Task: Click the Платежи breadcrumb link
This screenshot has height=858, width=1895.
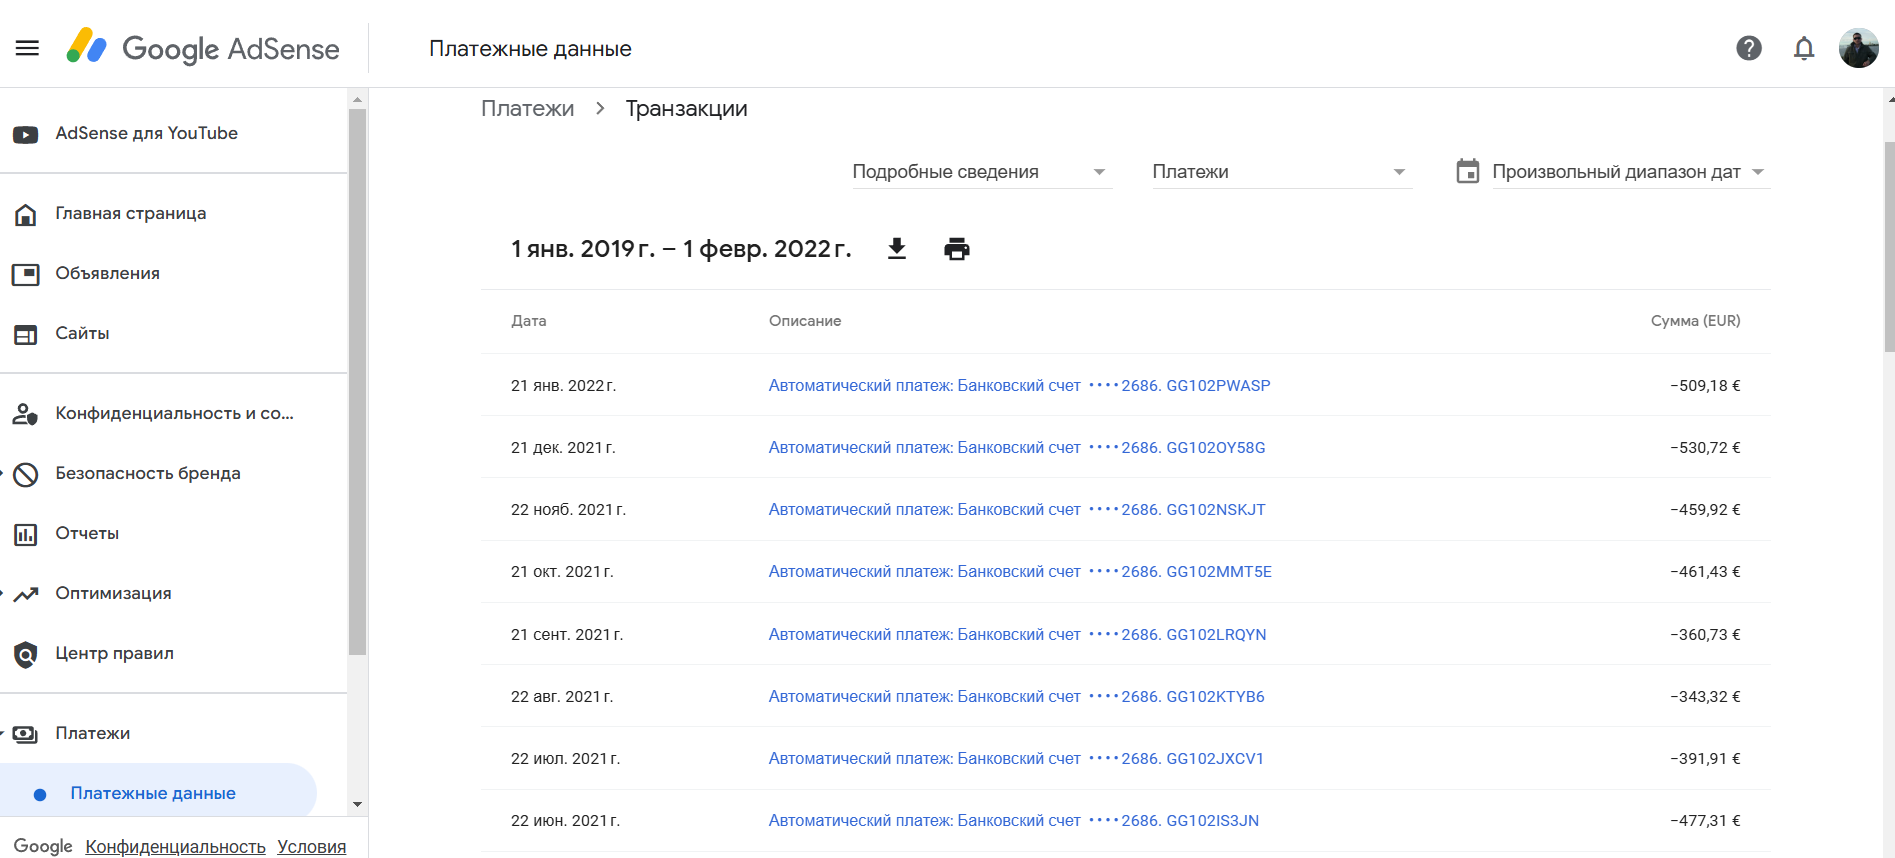Action: pos(527,109)
